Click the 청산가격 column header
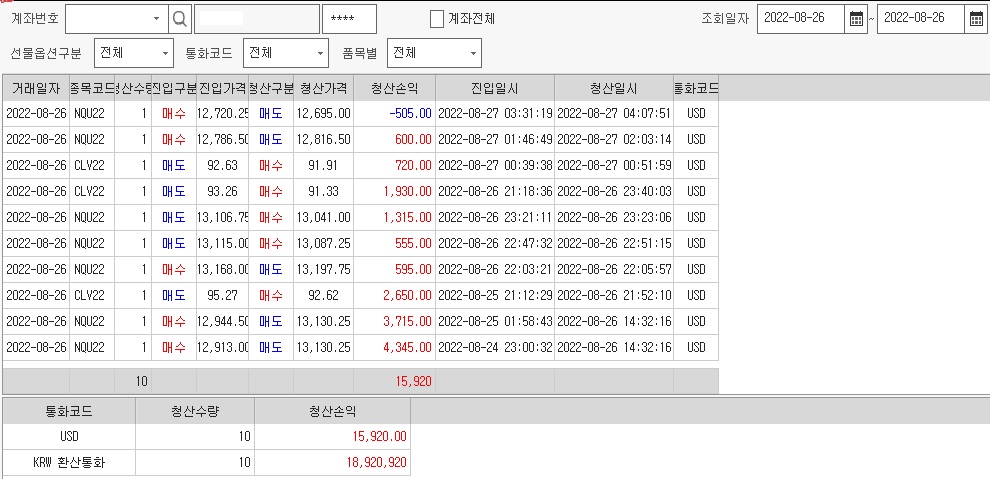The height and width of the screenshot is (479, 990). (323, 88)
